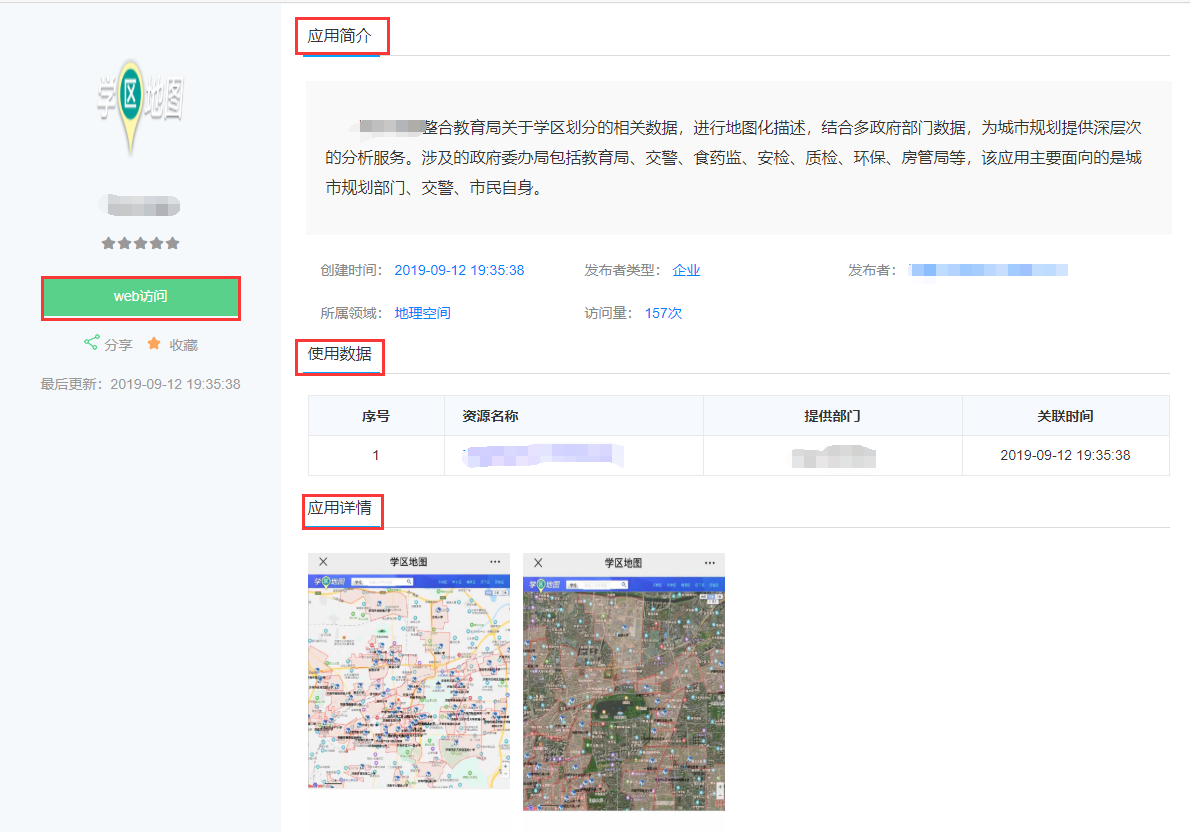This screenshot has height=832, width=1190.
Task: Select the 使用数据 section tab
Action: coord(340,354)
